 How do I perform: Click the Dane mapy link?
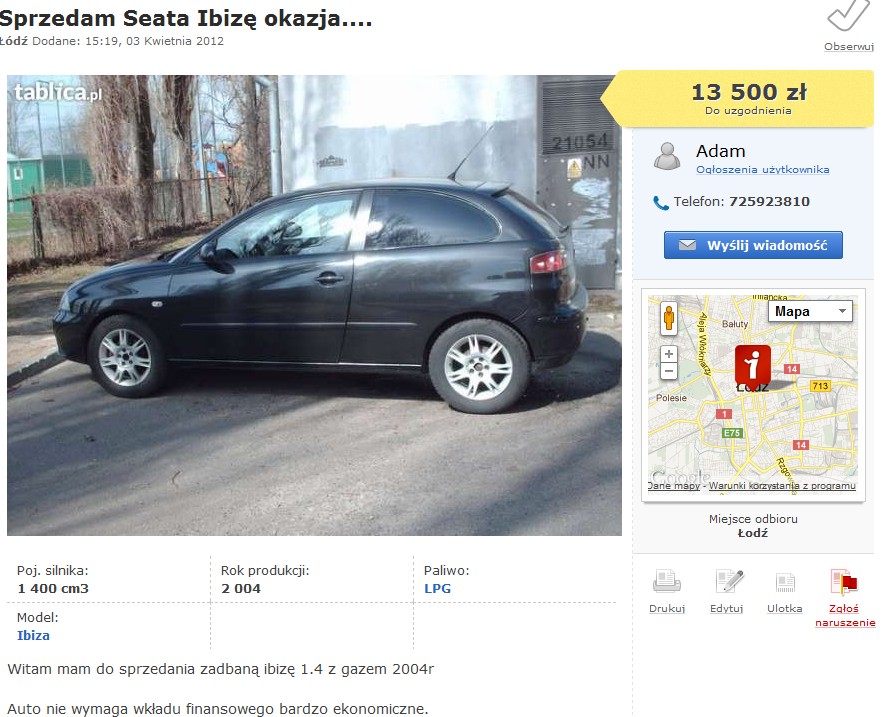point(674,486)
